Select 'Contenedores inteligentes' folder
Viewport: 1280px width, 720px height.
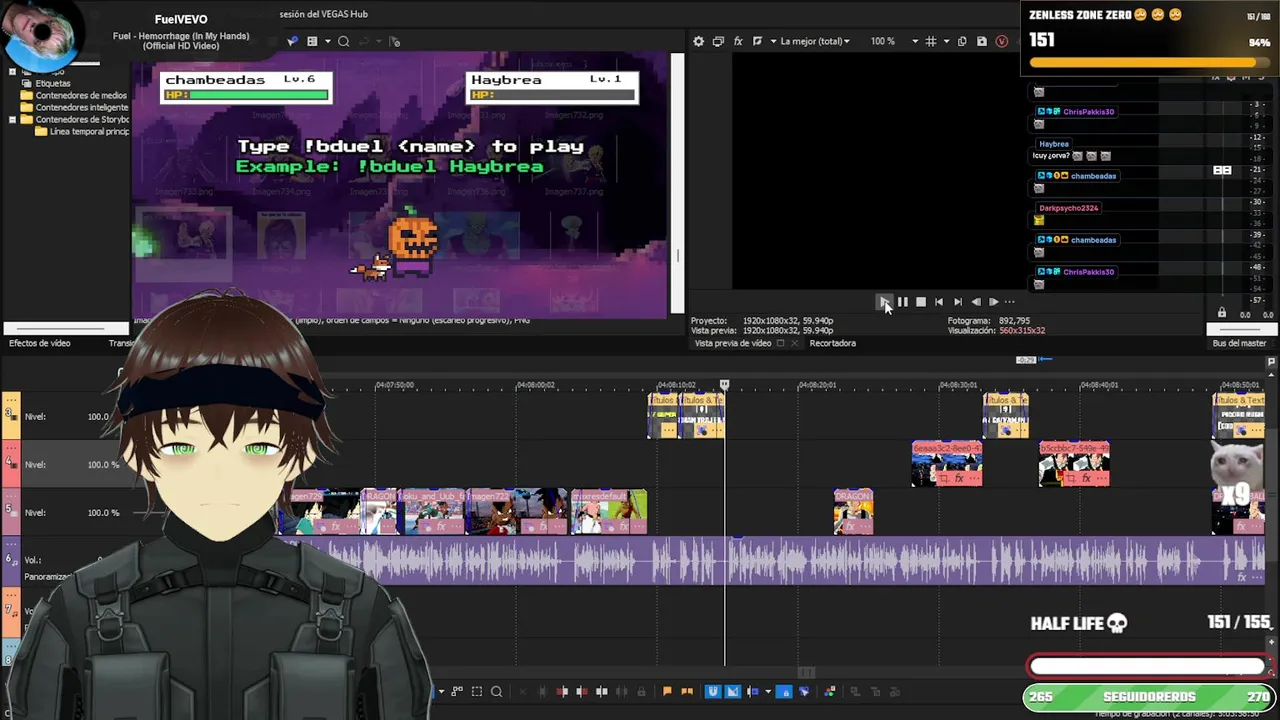point(82,107)
